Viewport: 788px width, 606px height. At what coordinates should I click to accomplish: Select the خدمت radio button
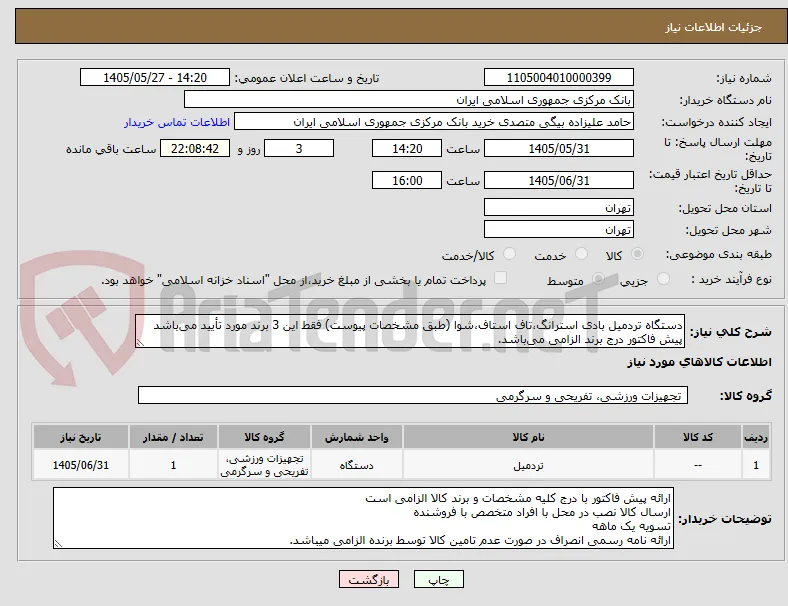pyautogui.click(x=581, y=254)
